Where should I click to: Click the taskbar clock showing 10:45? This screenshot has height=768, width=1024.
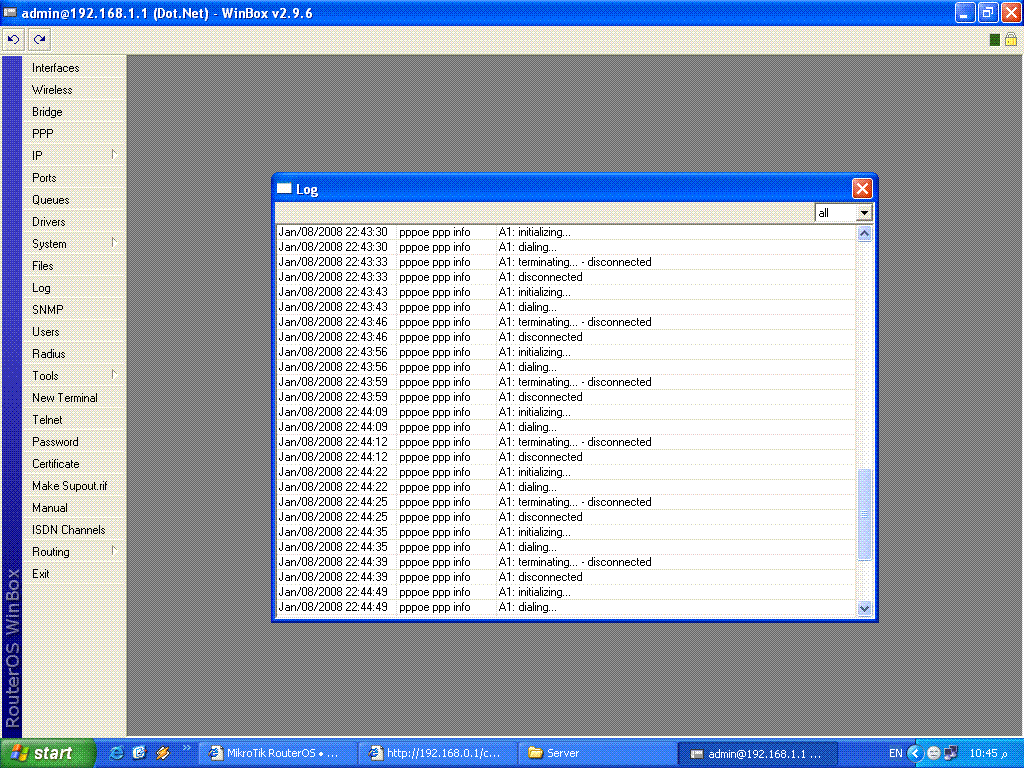[x=987, y=753]
